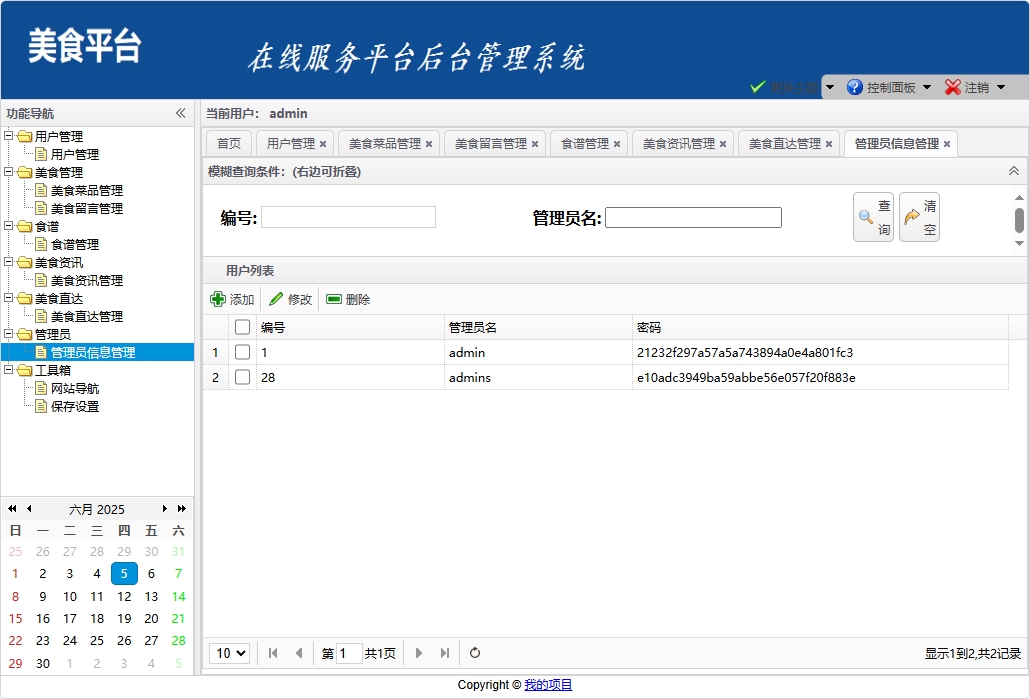Click the green plus Add (添加) icon
Image resolution: width=1030 pixels, height=699 pixels.
(218, 298)
